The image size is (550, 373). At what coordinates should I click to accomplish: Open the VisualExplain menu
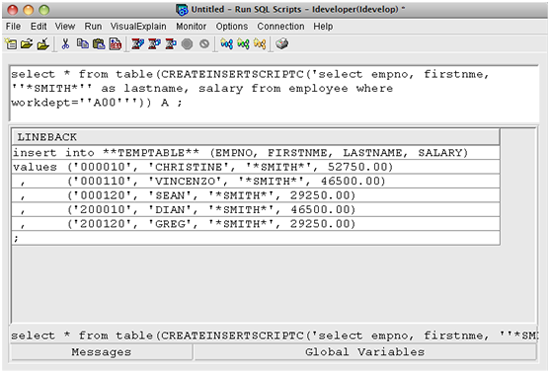click(x=138, y=26)
